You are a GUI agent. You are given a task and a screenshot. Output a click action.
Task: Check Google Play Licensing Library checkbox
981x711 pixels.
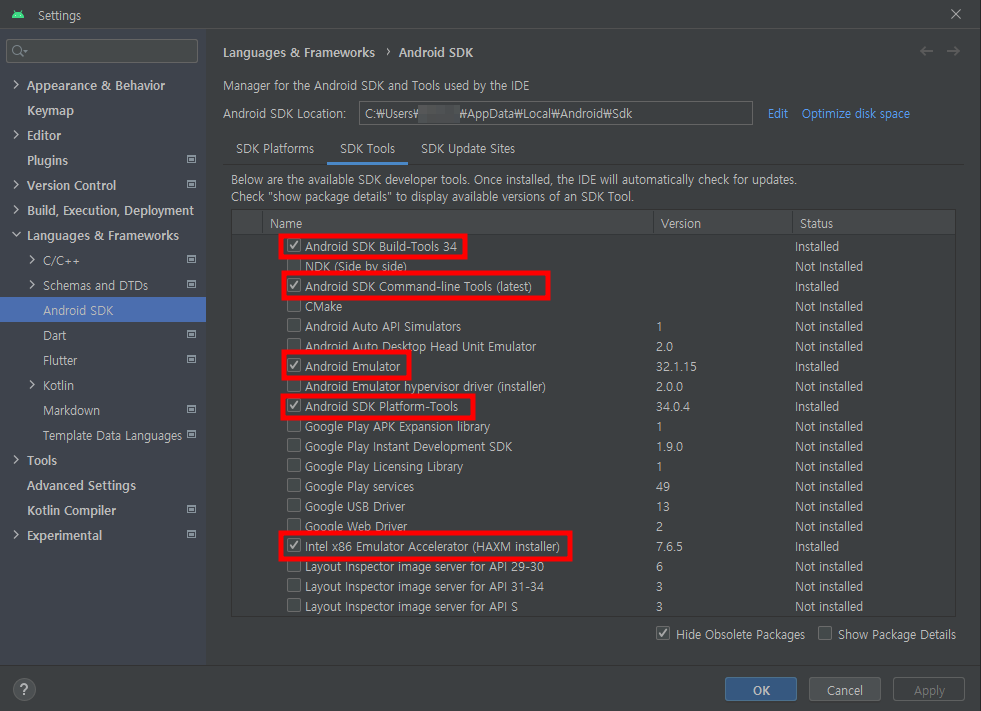pos(293,466)
